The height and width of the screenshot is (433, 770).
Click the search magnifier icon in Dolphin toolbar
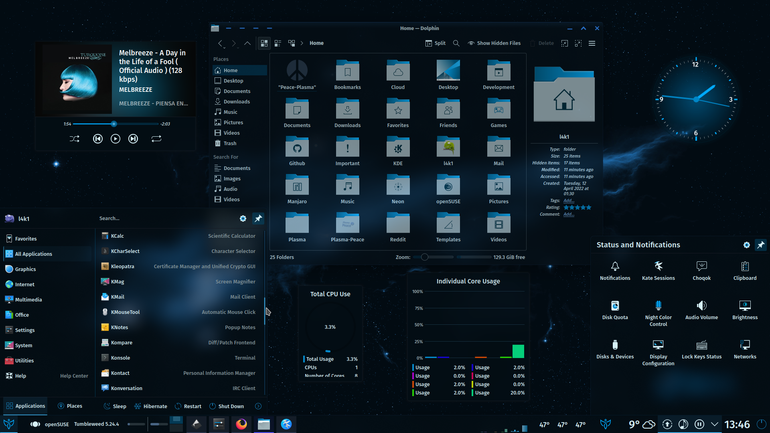[x=456, y=43]
